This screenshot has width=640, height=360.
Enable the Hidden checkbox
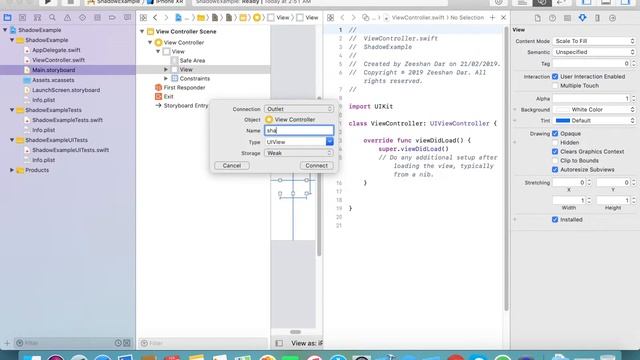click(555, 142)
